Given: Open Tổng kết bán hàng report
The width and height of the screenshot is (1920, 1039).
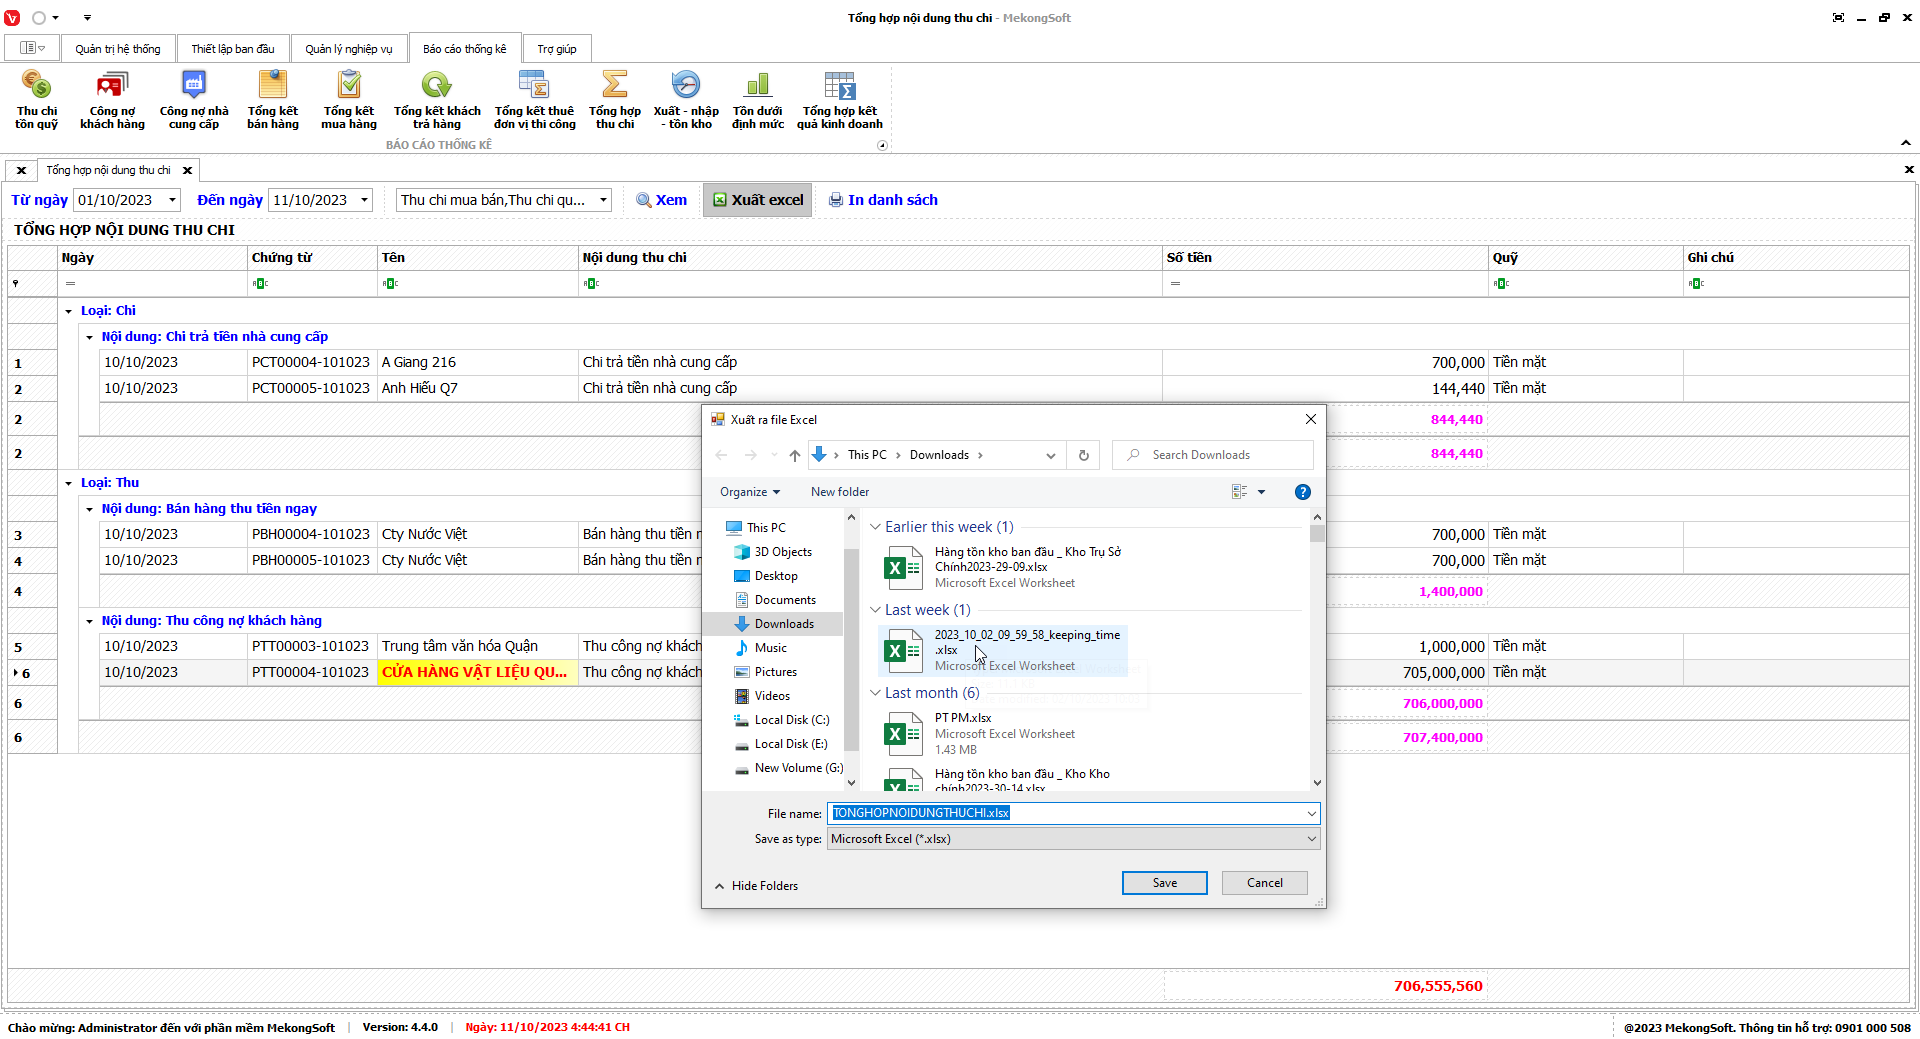Looking at the screenshot, I should pyautogui.click(x=272, y=100).
